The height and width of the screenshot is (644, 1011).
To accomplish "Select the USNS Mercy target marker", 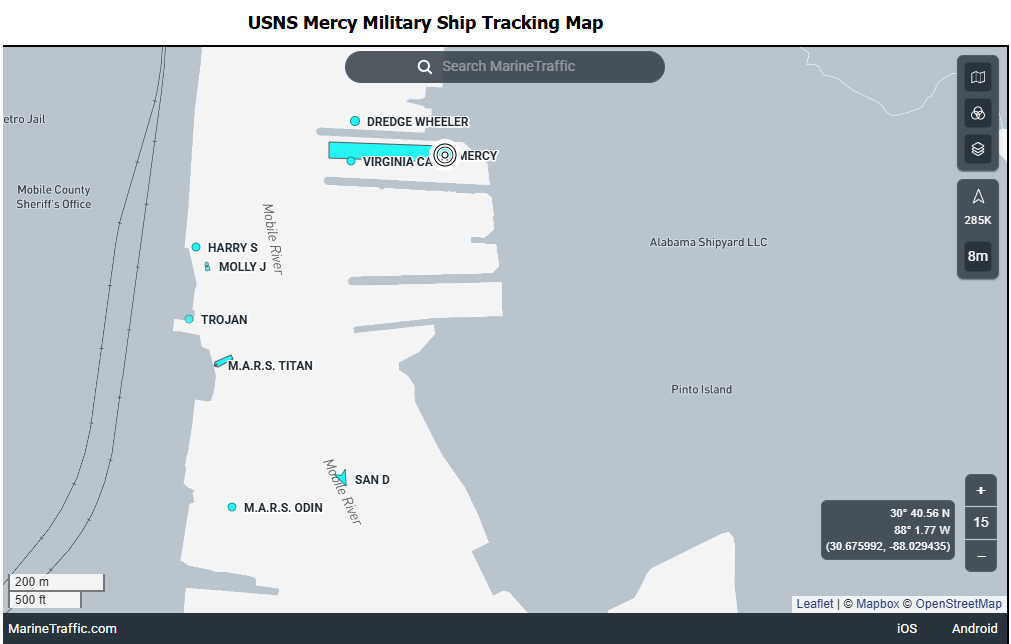I will point(445,155).
